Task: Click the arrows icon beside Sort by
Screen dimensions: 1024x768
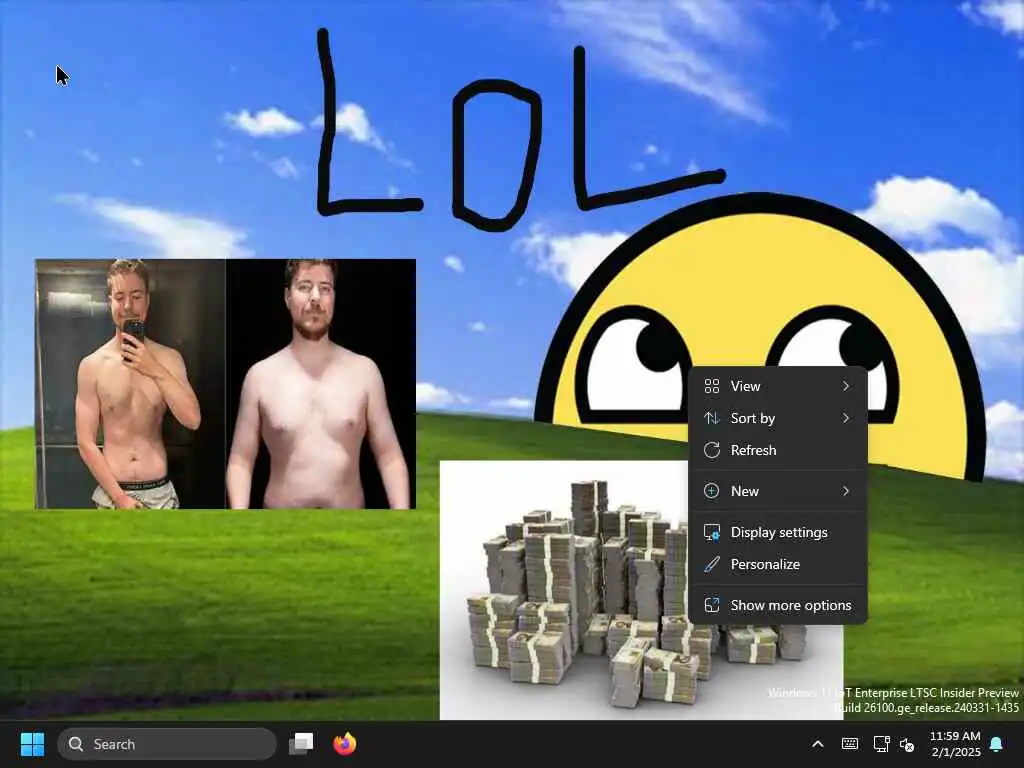Action: click(x=712, y=418)
